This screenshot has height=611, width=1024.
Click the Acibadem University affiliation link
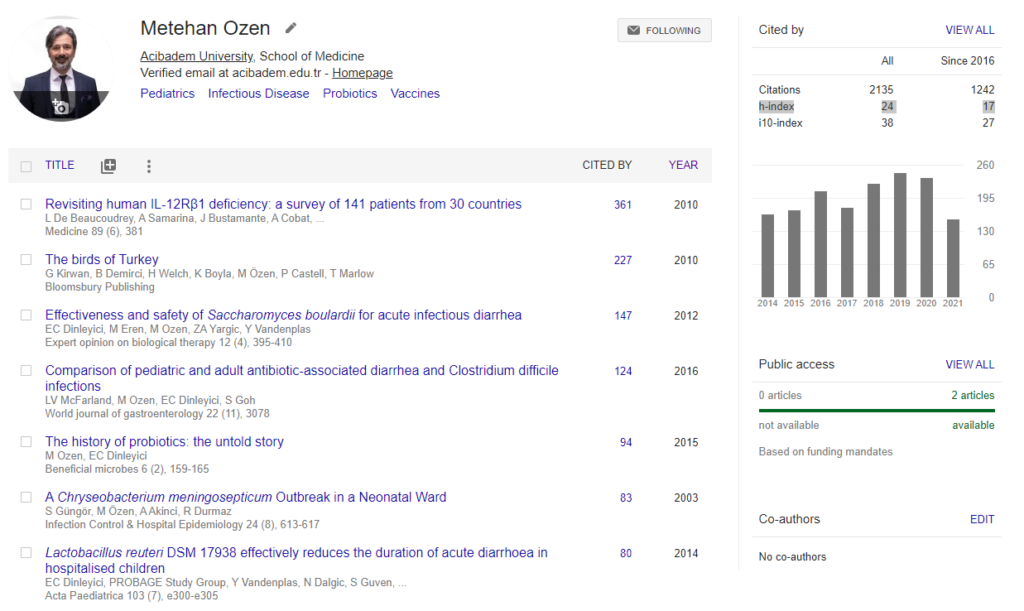tap(196, 57)
